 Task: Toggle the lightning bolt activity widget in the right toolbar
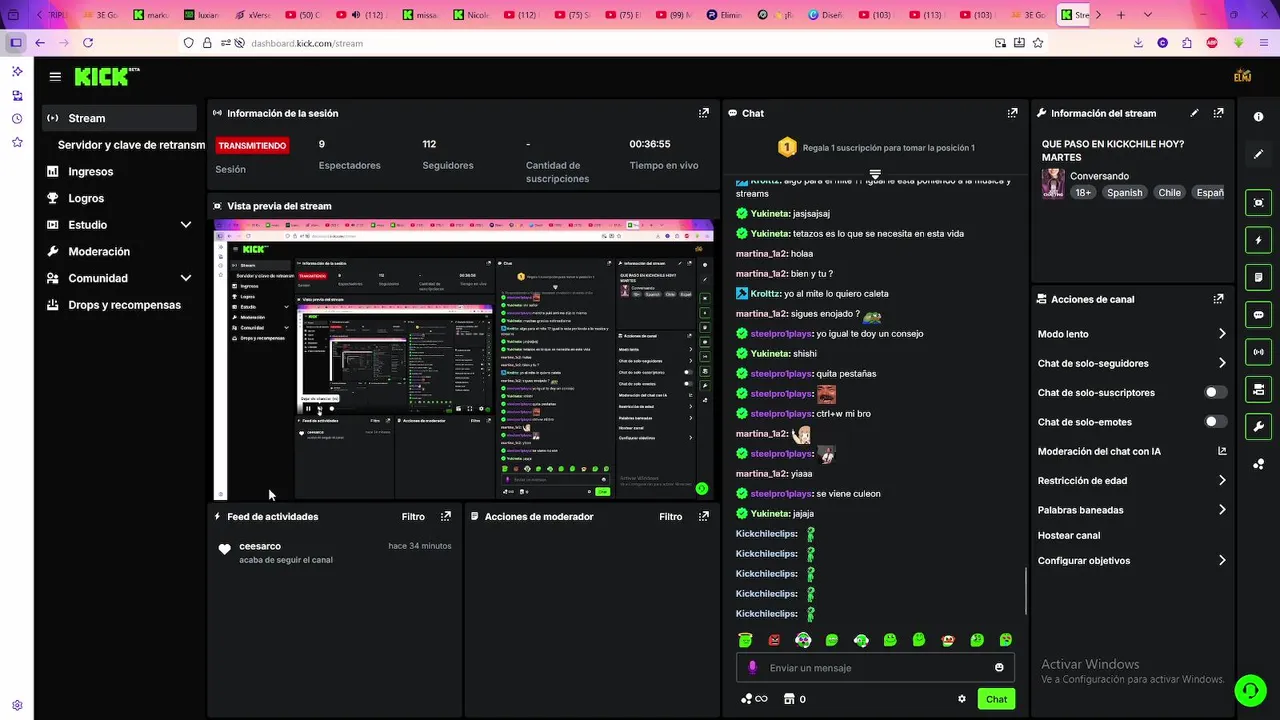(1258, 240)
